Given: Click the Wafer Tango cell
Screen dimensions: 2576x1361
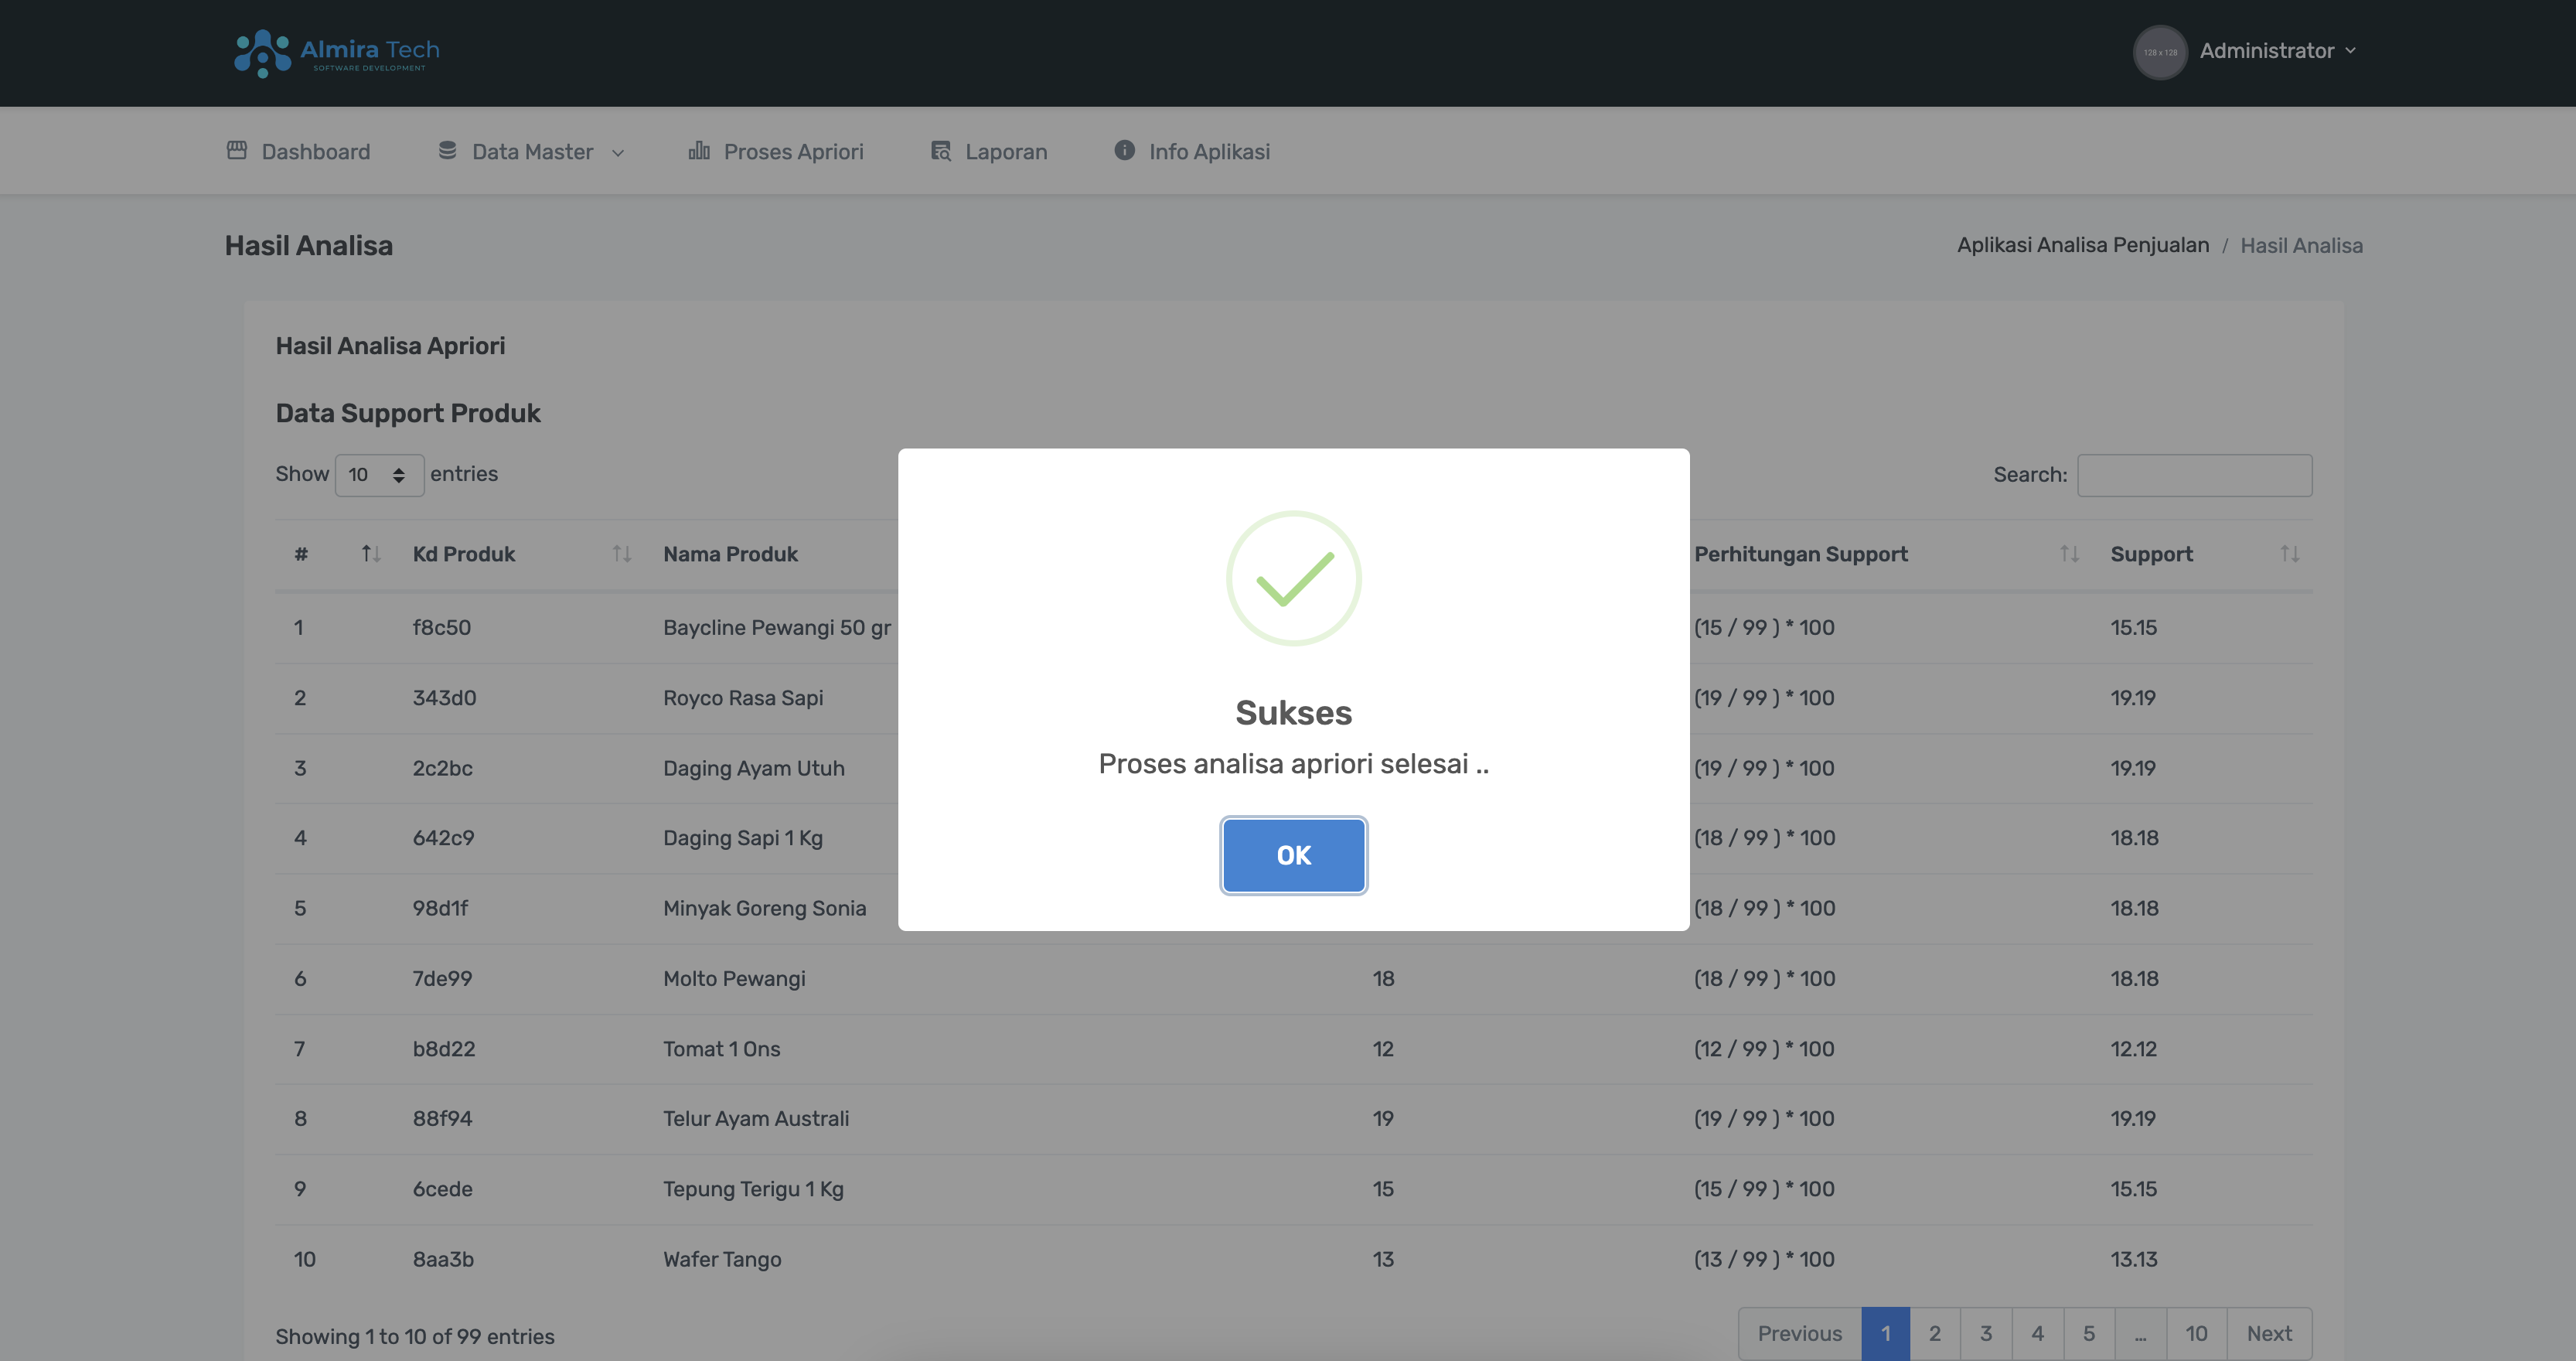Looking at the screenshot, I should coord(722,1259).
